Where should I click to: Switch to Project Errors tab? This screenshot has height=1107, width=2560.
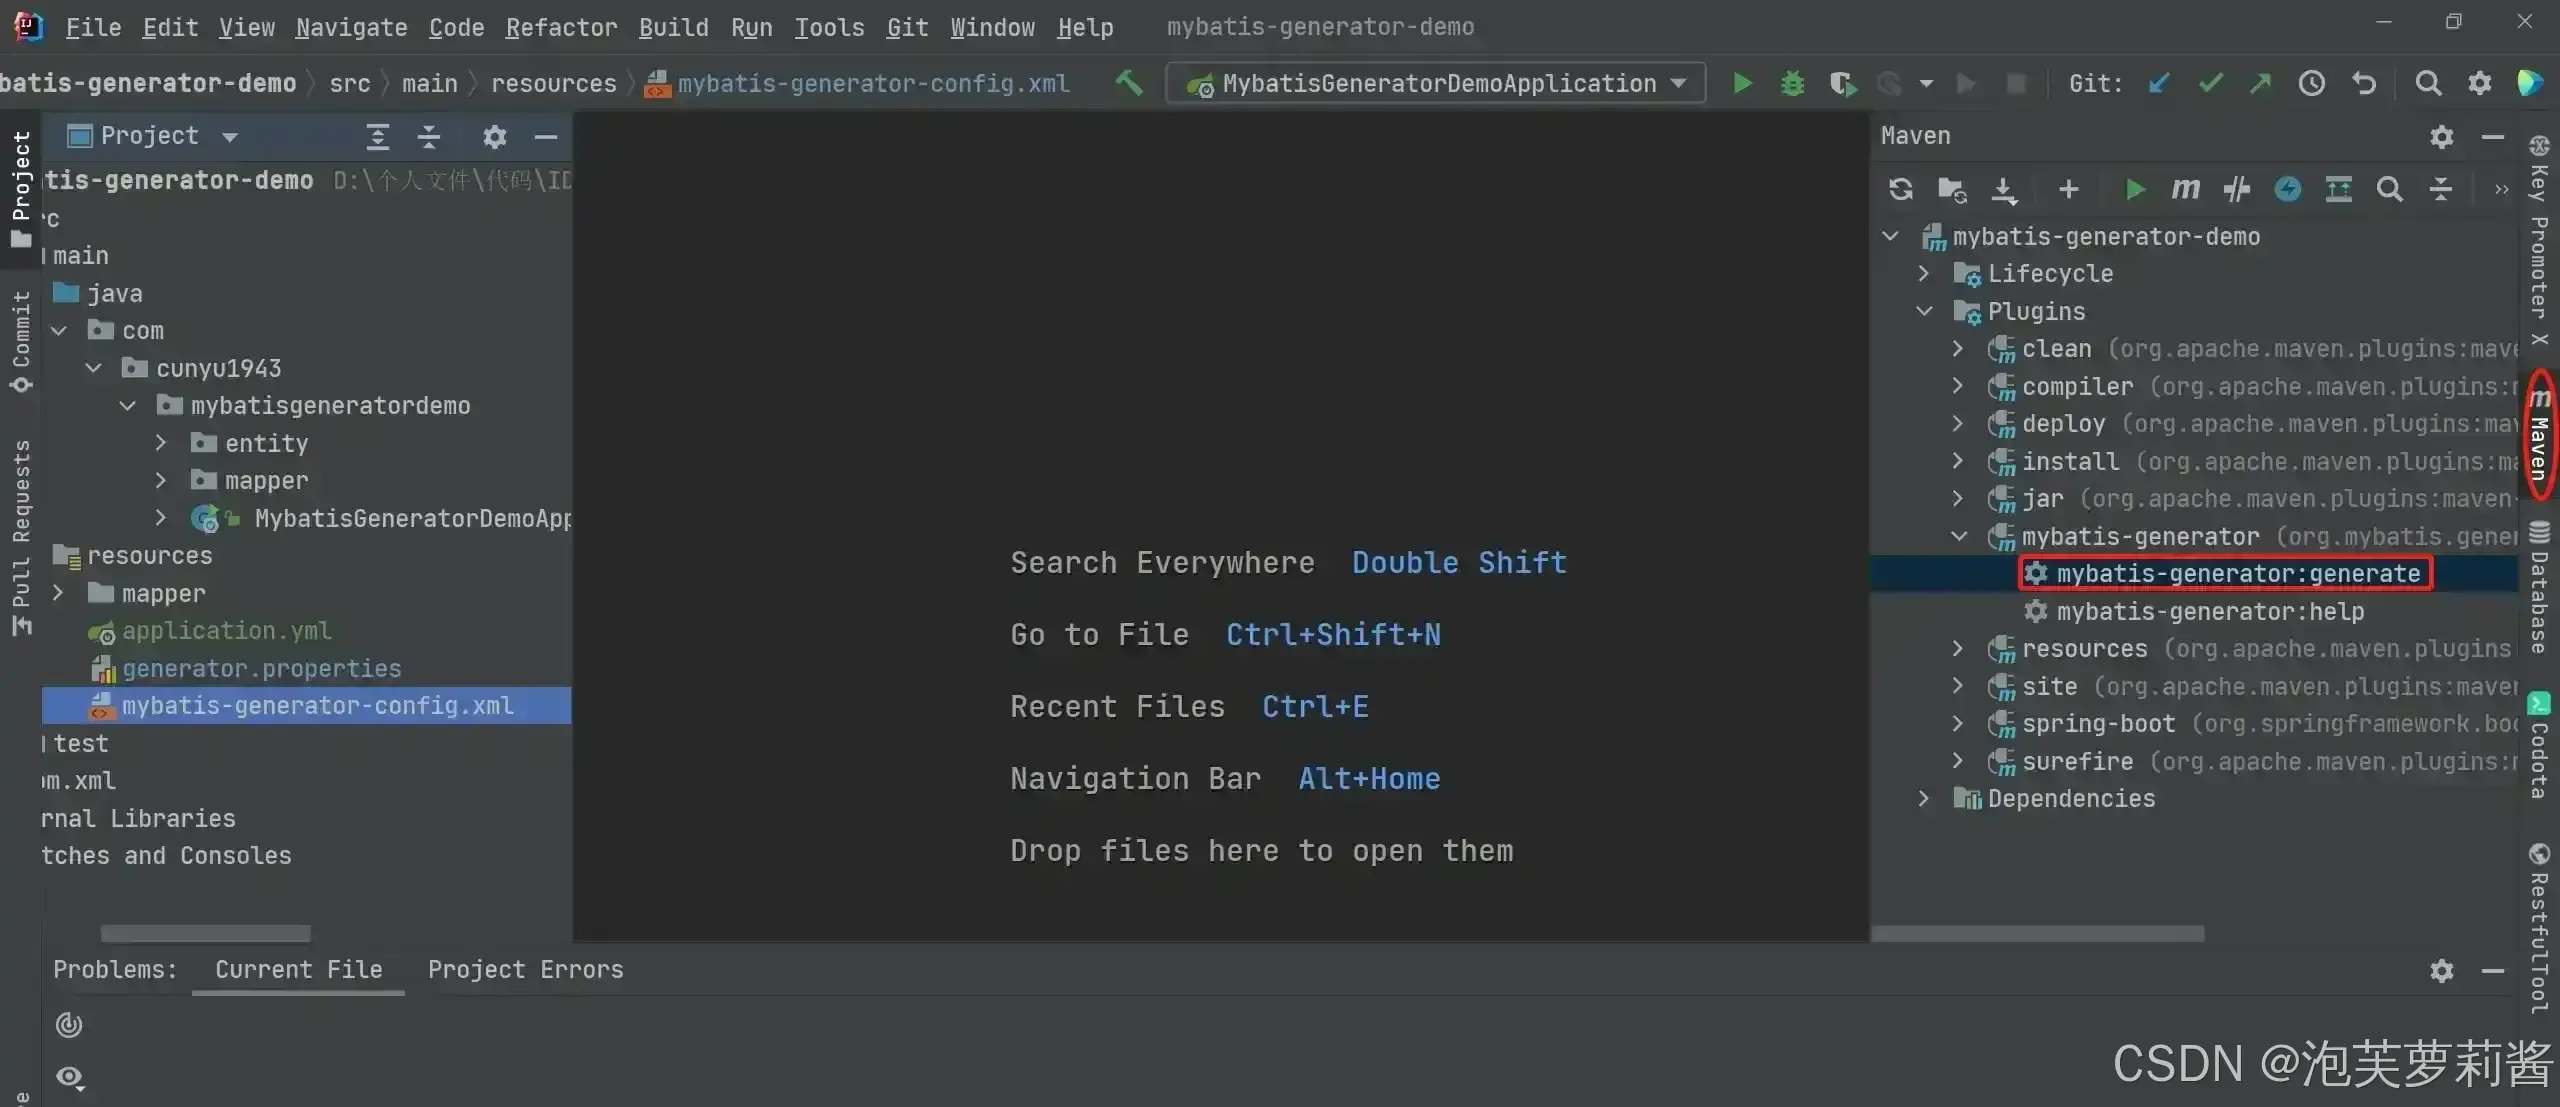[x=525, y=970]
